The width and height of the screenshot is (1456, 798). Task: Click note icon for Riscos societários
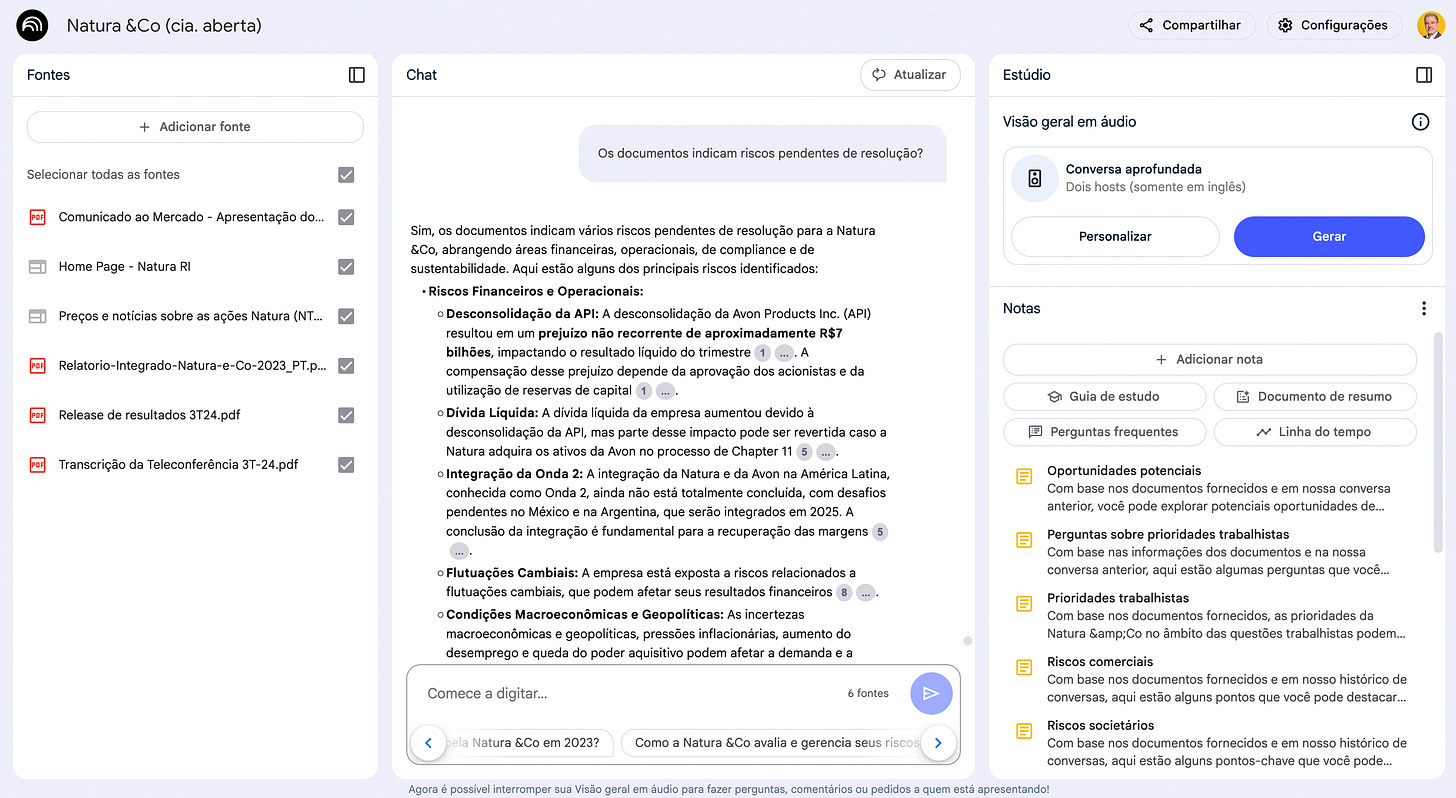coord(1024,731)
